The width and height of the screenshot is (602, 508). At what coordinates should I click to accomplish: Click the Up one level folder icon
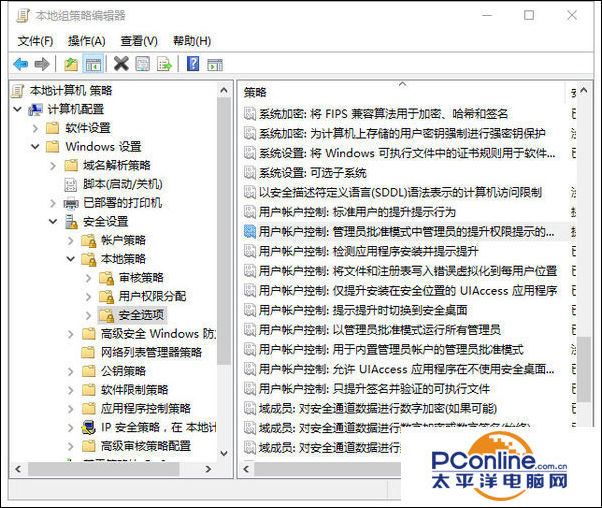(70, 64)
